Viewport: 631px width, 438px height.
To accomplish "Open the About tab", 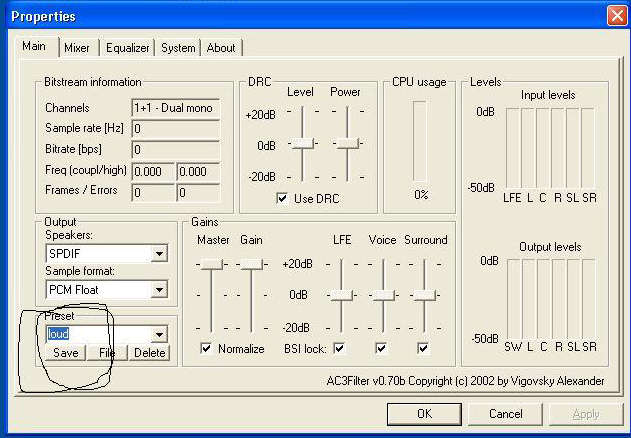I will 221,48.
